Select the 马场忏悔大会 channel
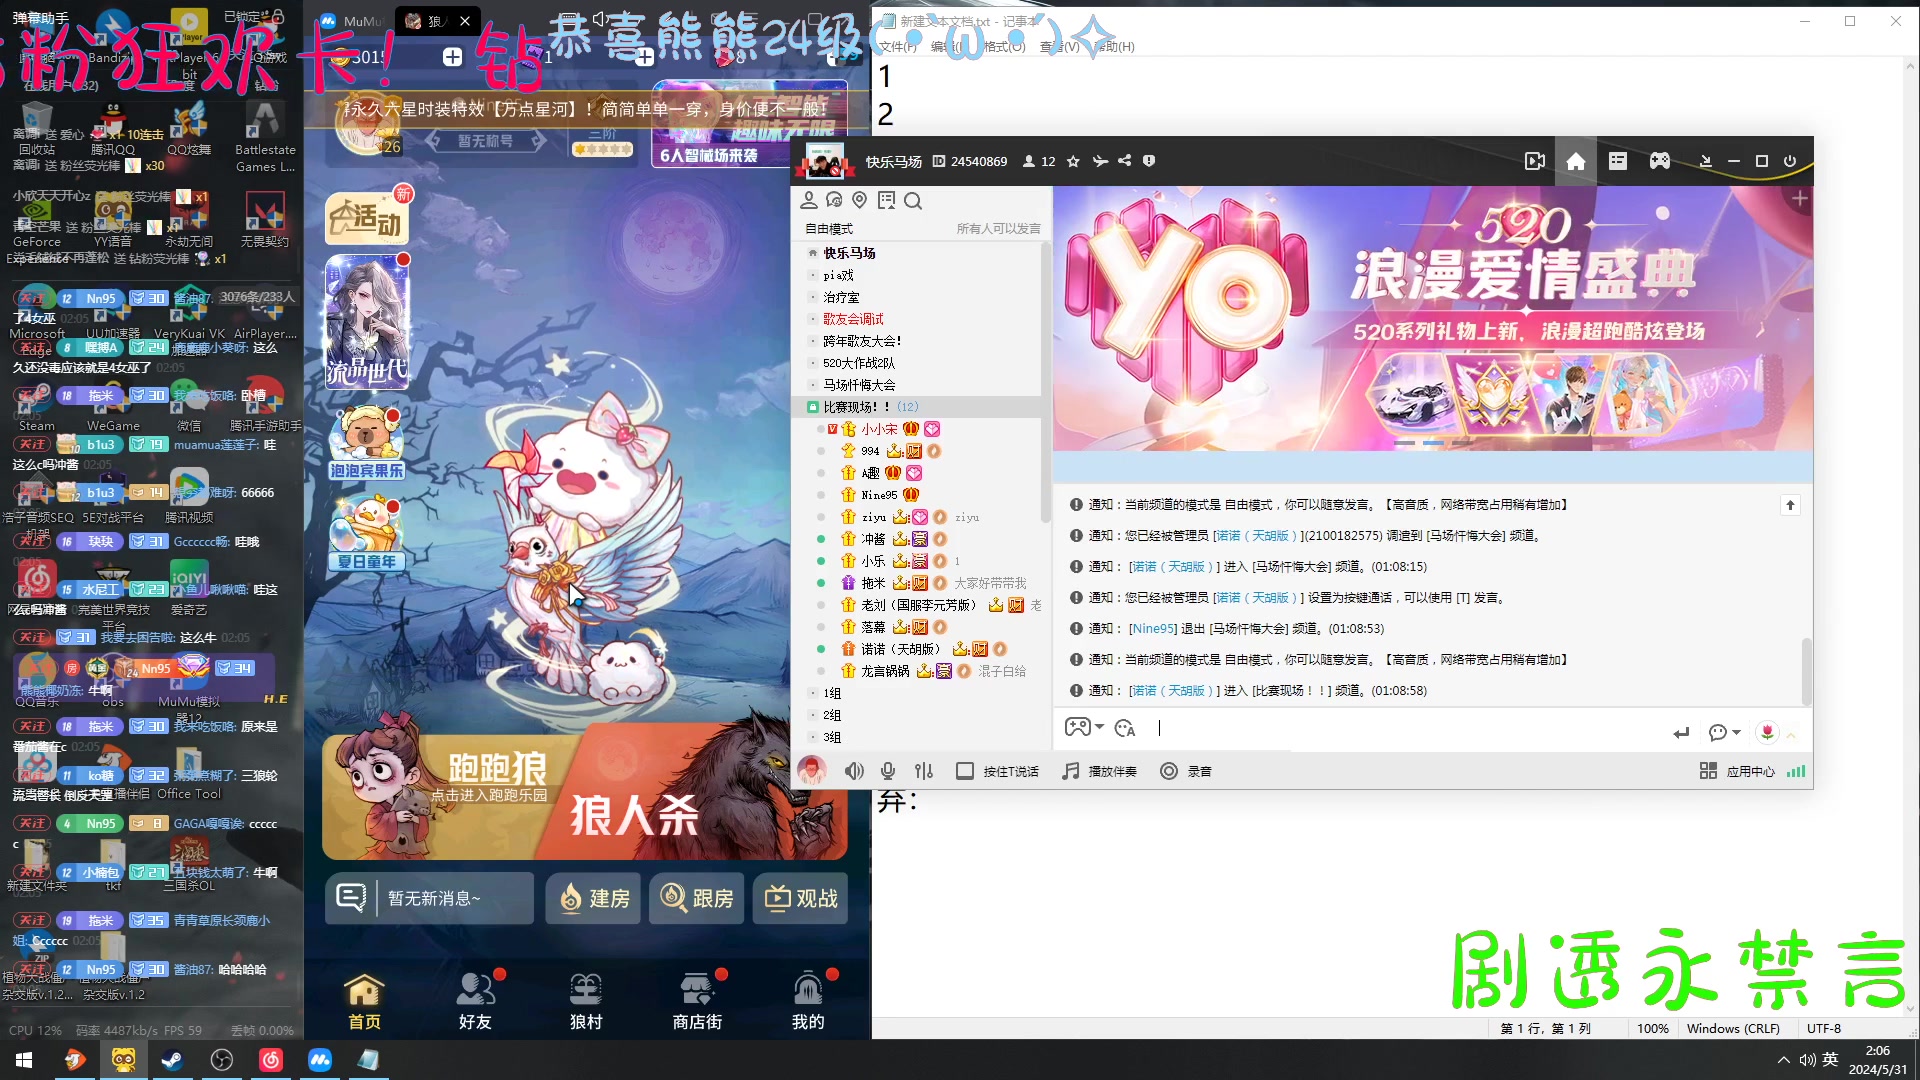 pos(859,385)
